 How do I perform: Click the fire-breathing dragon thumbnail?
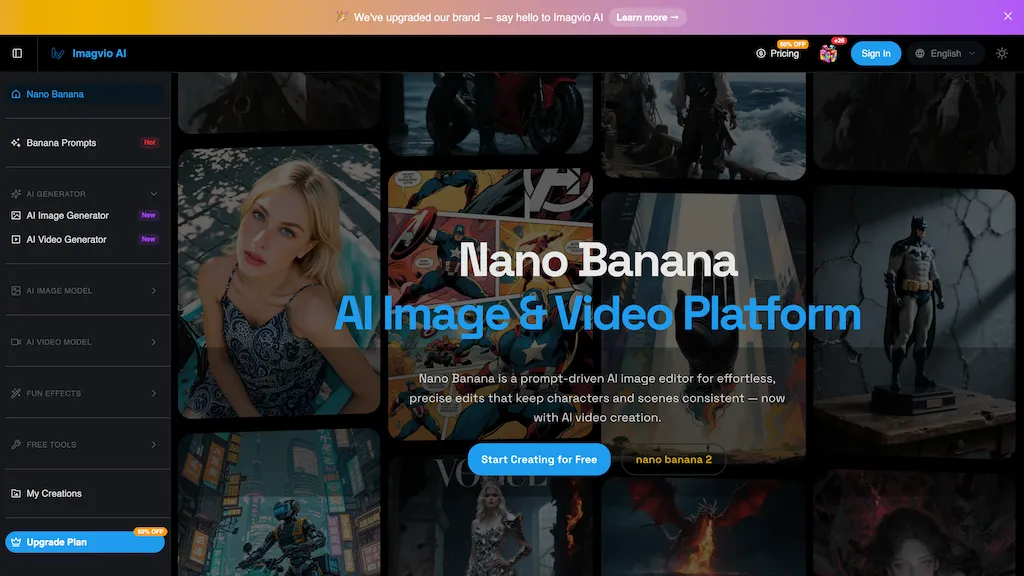coord(703,527)
